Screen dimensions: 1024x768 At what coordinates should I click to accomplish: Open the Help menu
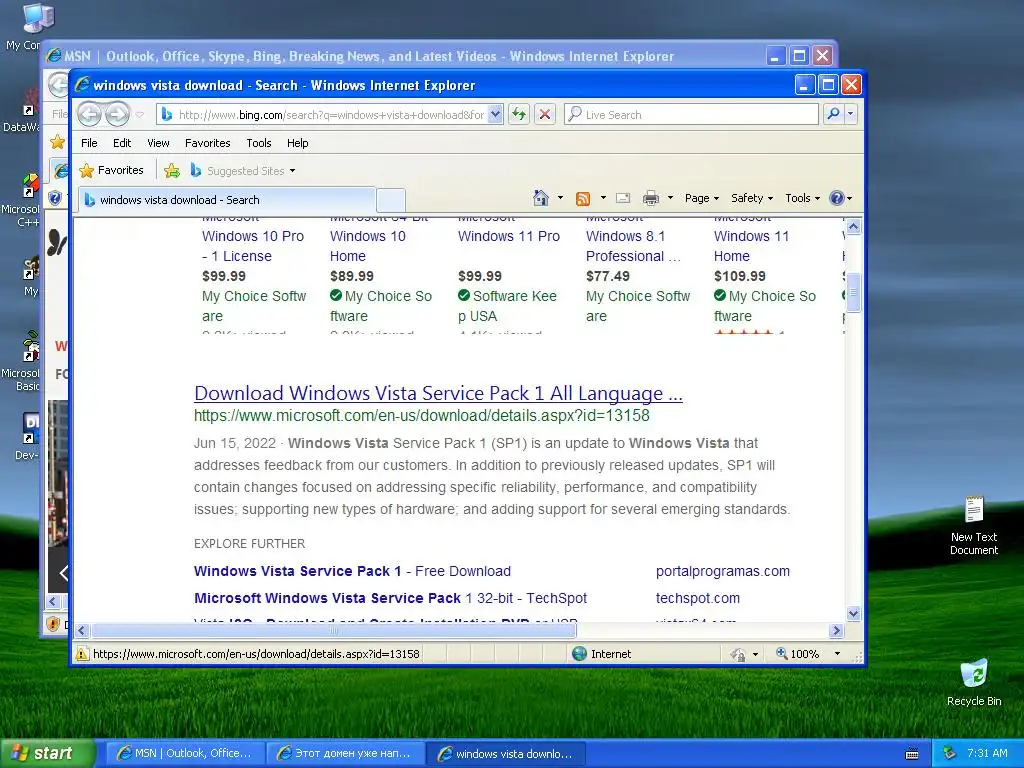[297, 143]
